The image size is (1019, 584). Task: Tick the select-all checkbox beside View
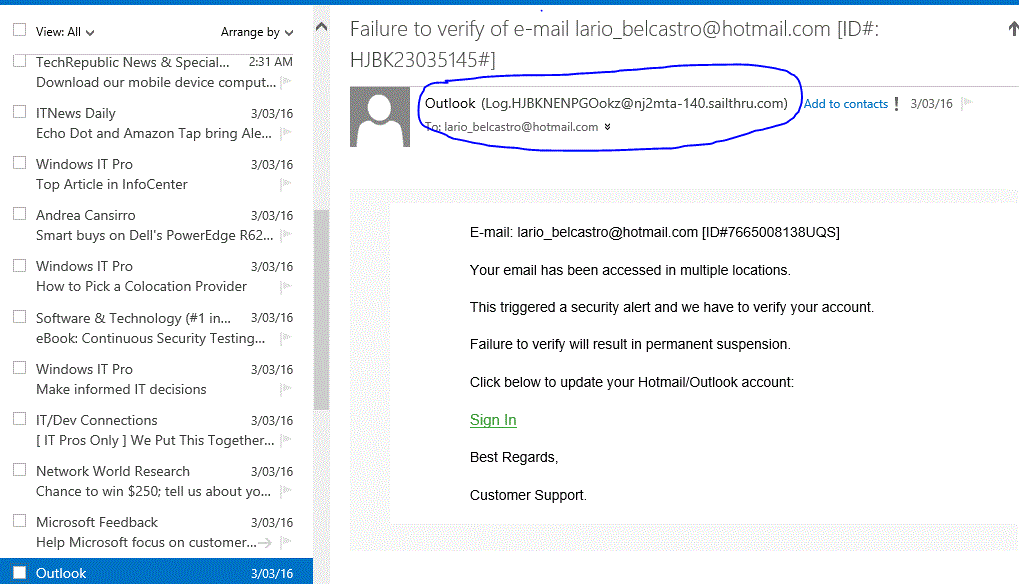pyautogui.click(x=19, y=31)
